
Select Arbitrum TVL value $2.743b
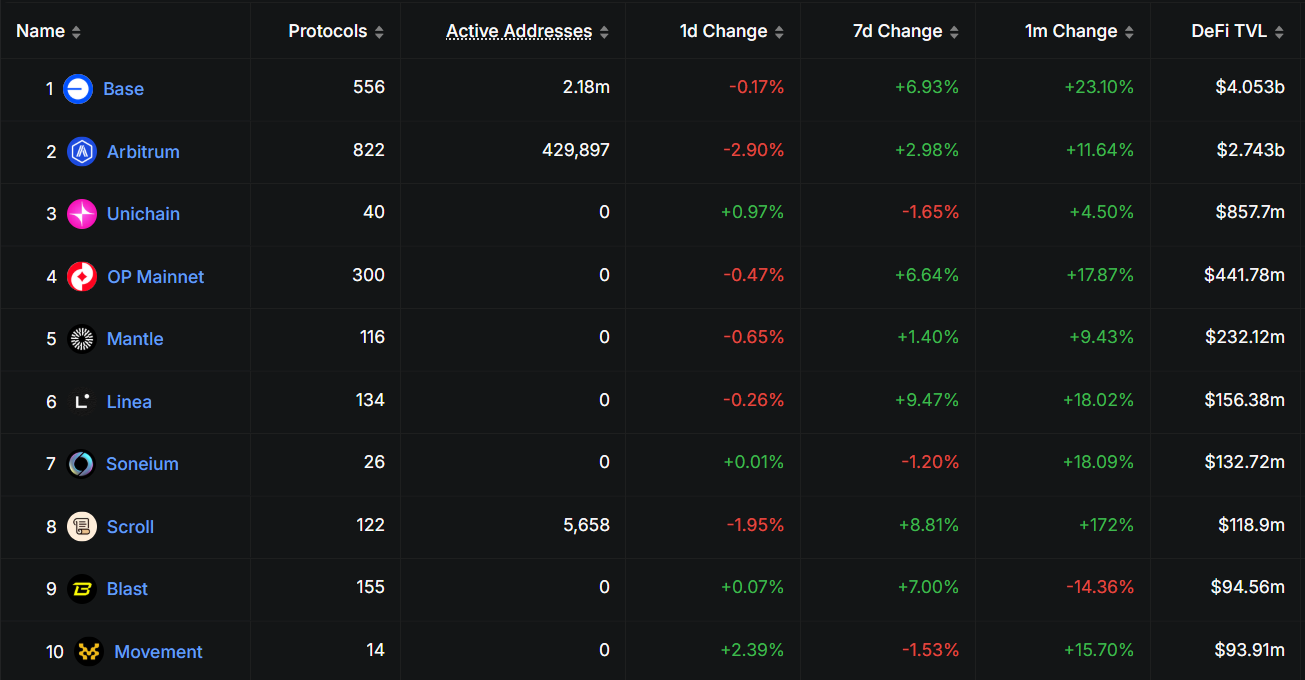coord(1251,150)
